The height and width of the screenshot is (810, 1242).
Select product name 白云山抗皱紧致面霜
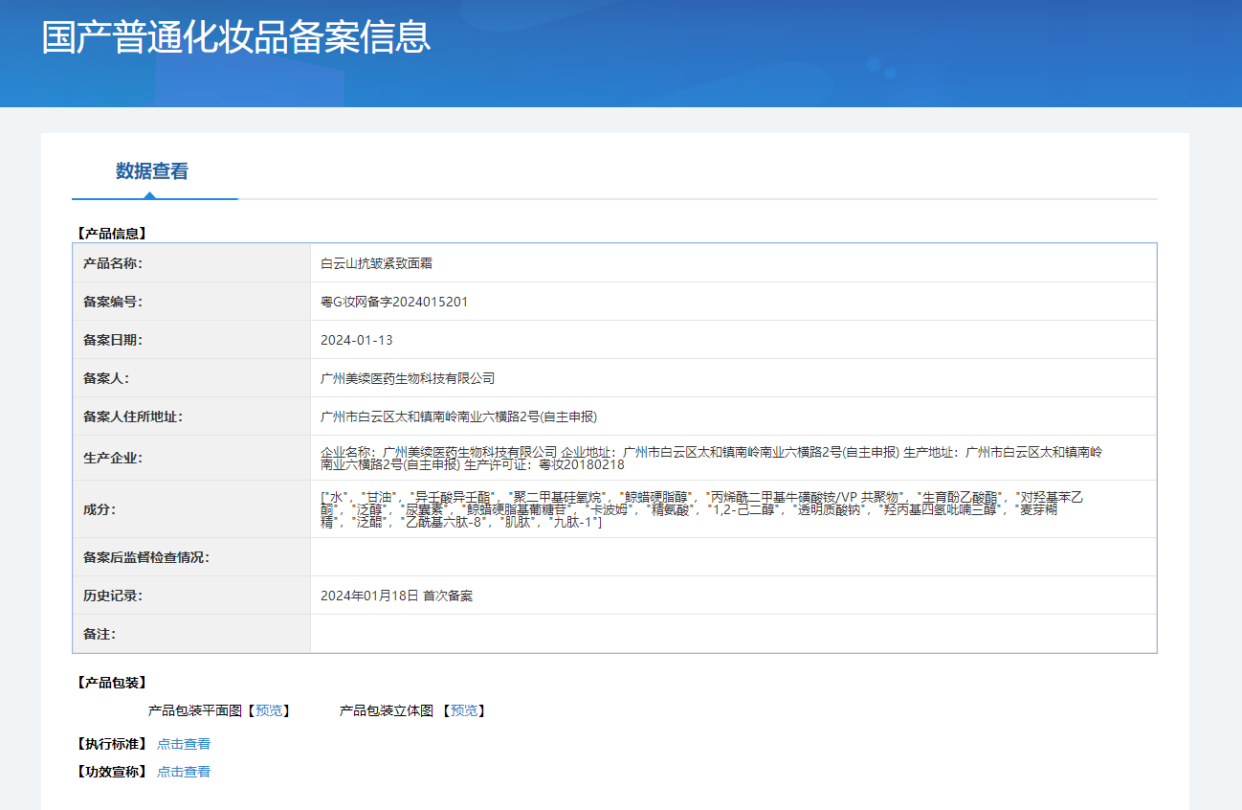(376, 263)
